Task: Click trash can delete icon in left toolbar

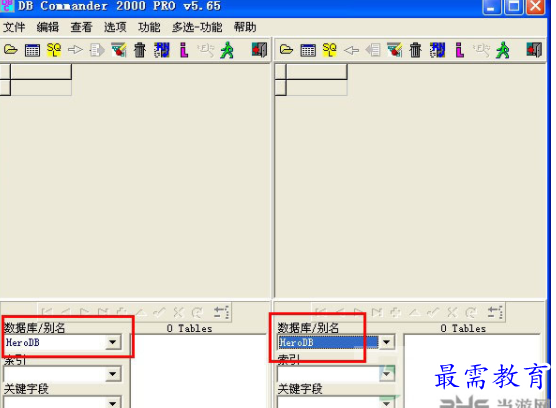Action: (140, 50)
